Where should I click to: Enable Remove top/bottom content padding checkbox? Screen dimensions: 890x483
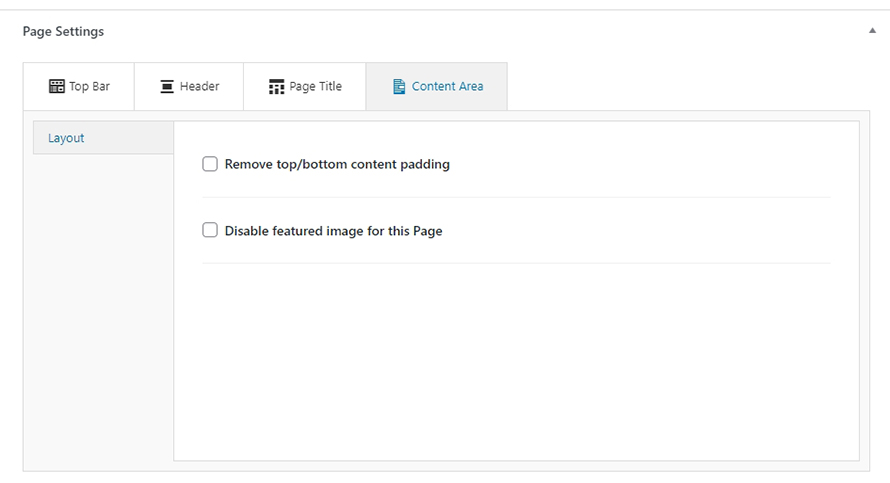[x=210, y=164]
